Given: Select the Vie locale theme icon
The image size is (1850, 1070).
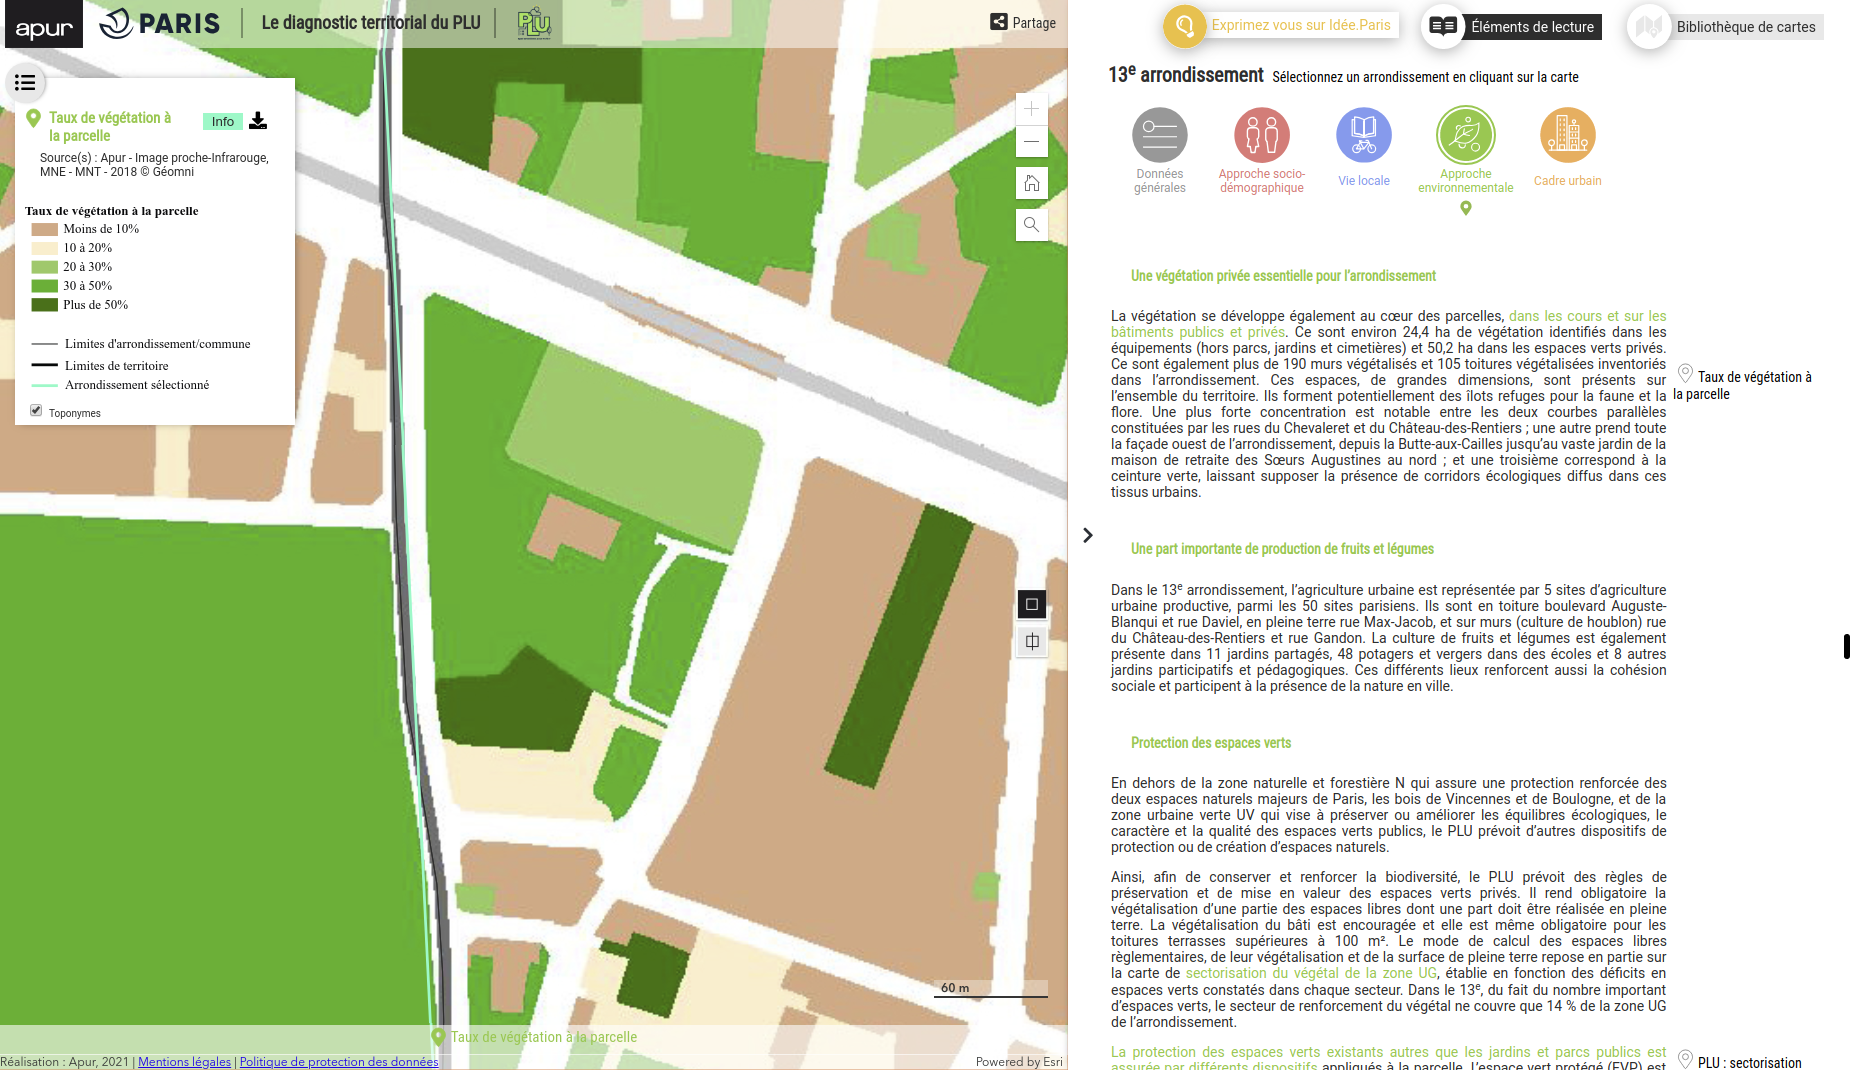Looking at the screenshot, I should 1363,135.
